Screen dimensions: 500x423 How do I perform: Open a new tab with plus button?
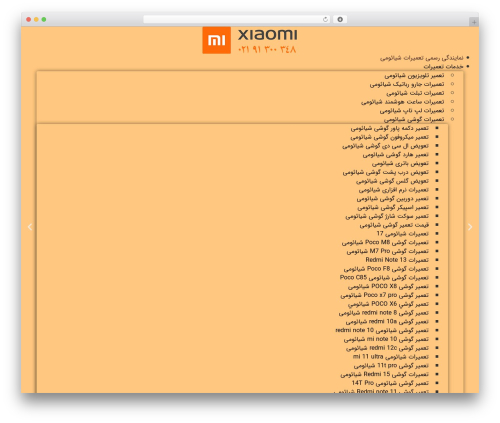[474, 22]
